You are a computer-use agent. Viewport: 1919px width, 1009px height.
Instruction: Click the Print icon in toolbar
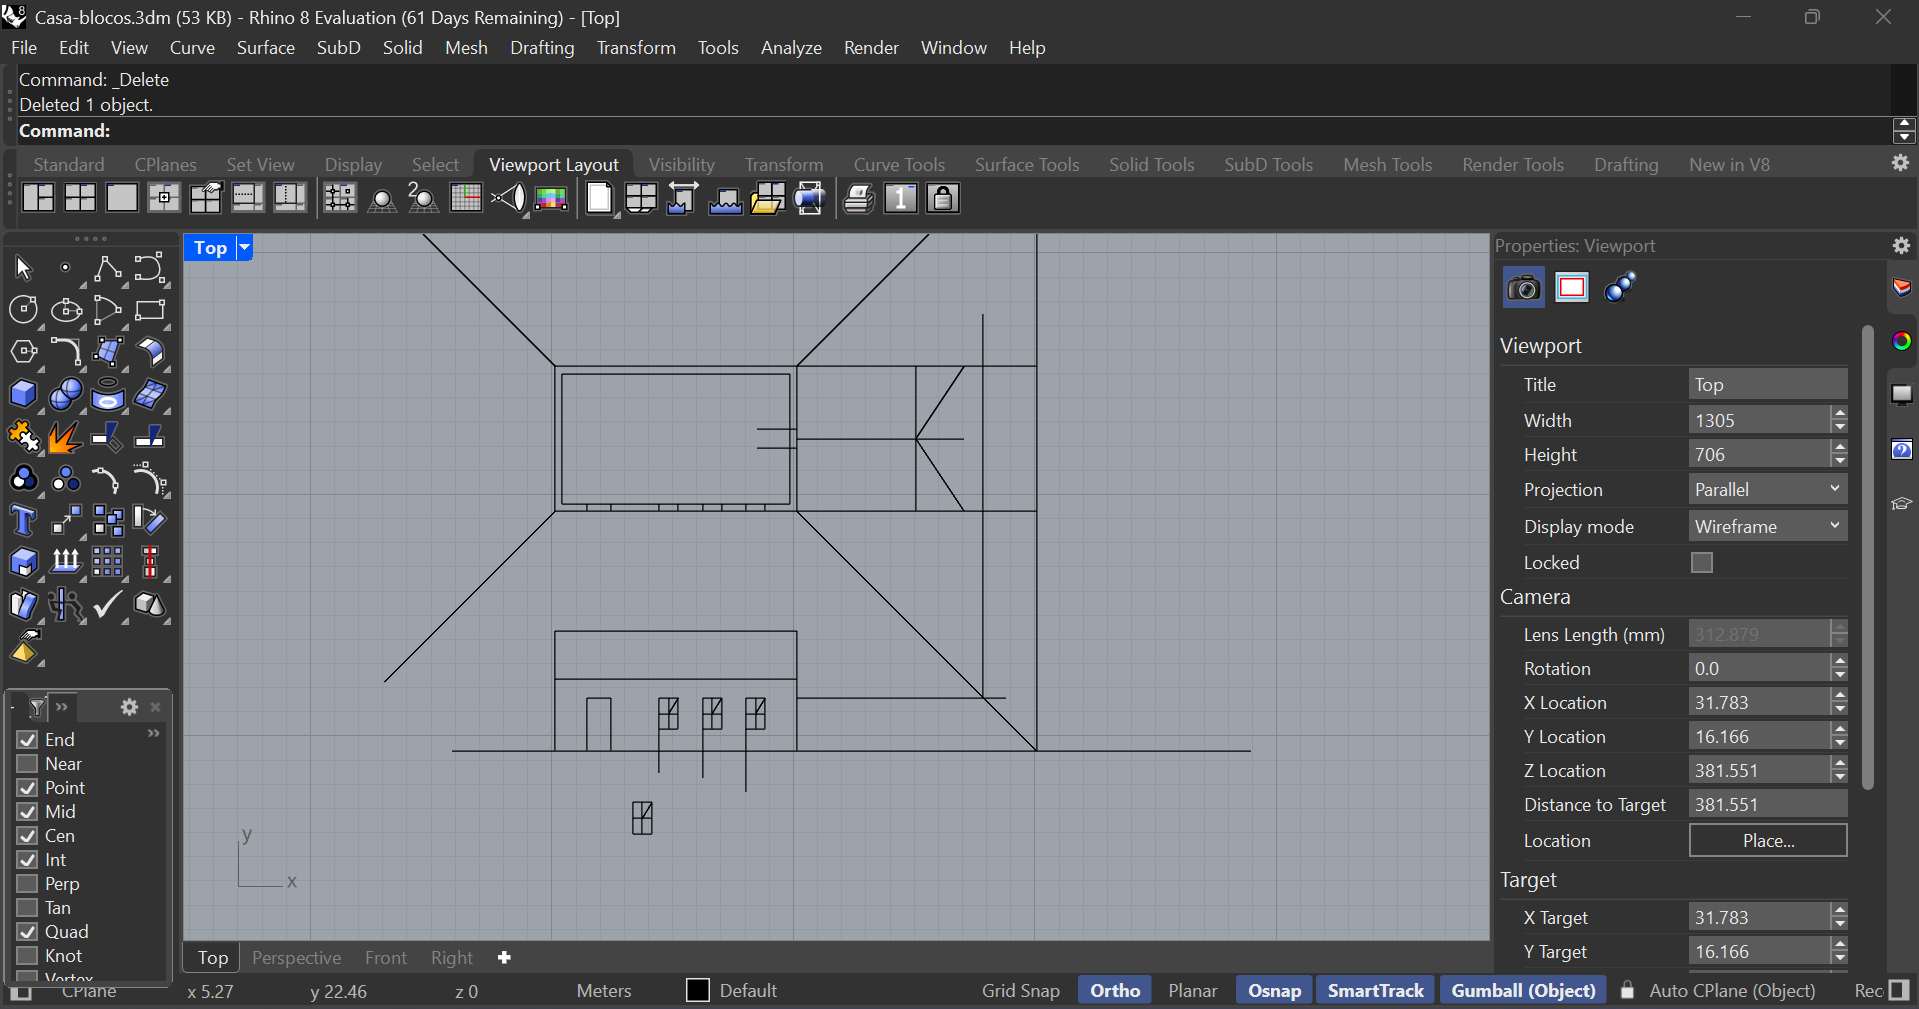coord(858,199)
